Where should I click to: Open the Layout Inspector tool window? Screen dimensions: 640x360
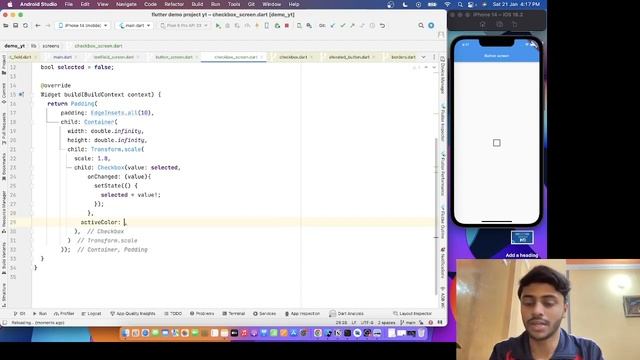coord(412,313)
